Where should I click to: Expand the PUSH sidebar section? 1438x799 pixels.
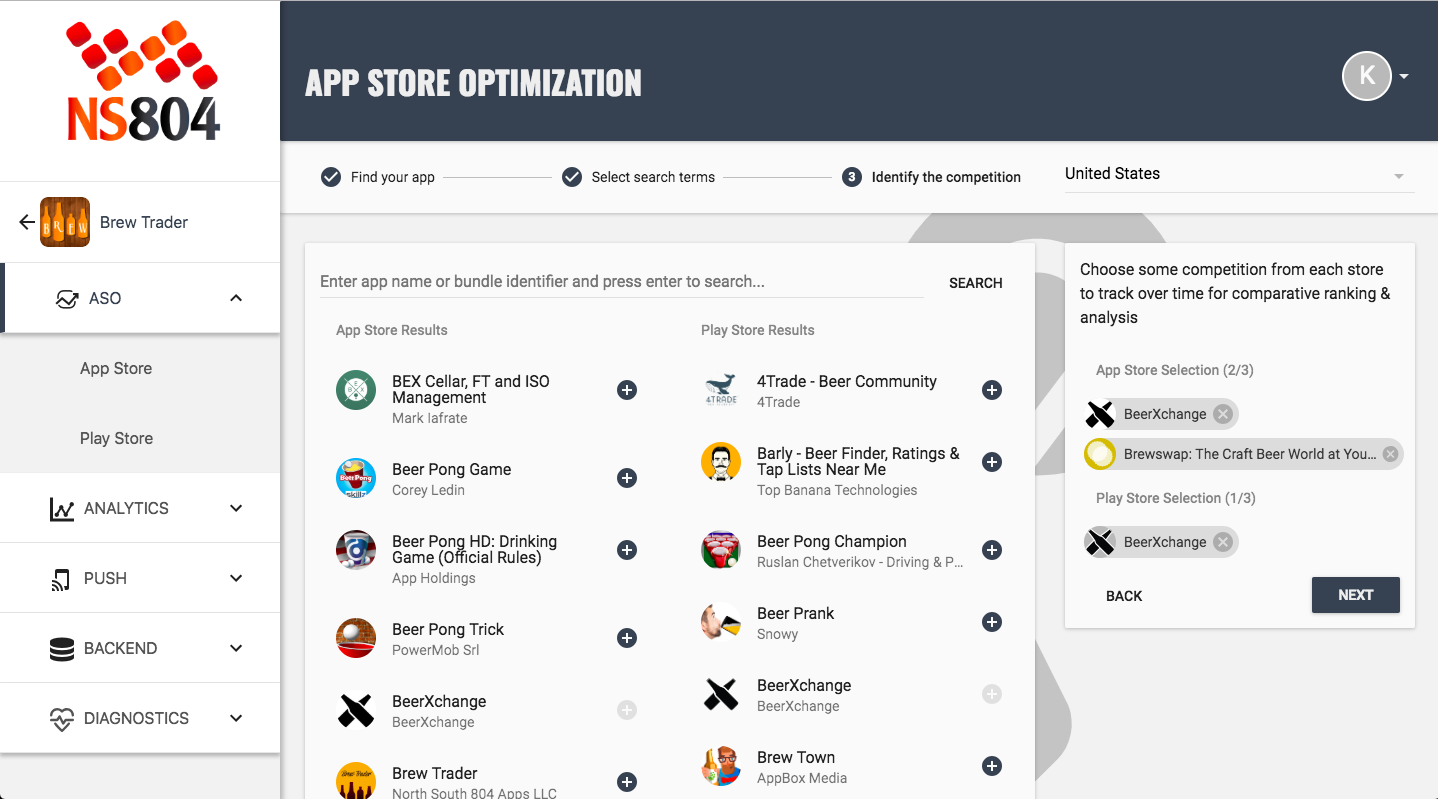pyautogui.click(x=236, y=578)
